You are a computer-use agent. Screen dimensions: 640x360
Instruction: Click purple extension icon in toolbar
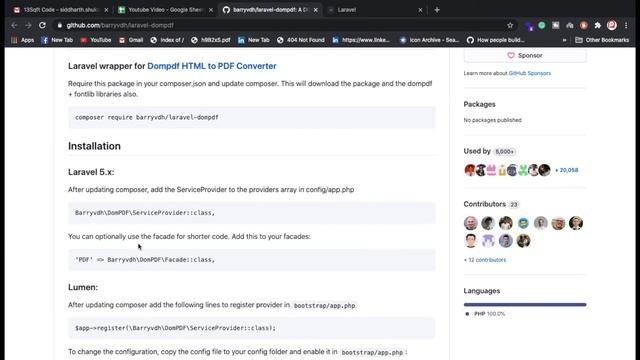[529, 26]
